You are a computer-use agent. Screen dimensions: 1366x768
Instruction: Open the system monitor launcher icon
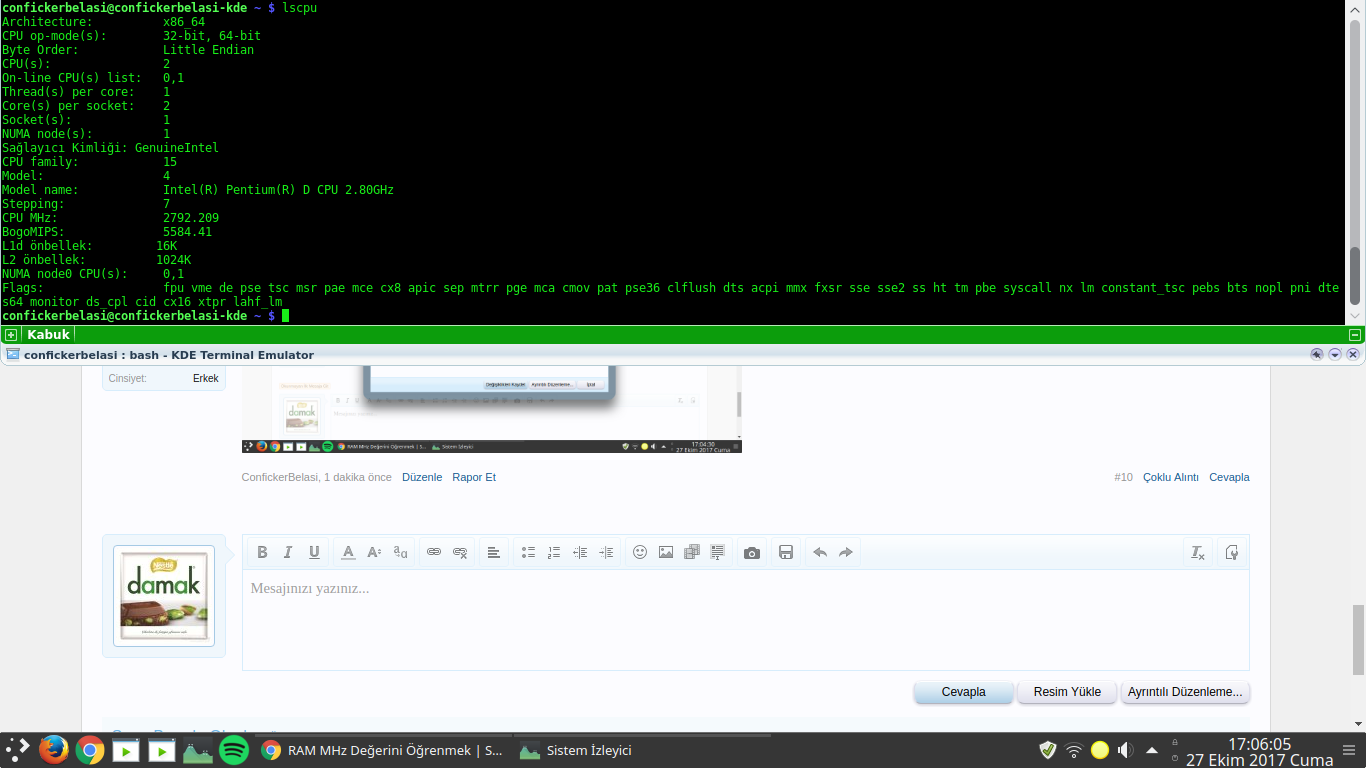tap(198, 750)
